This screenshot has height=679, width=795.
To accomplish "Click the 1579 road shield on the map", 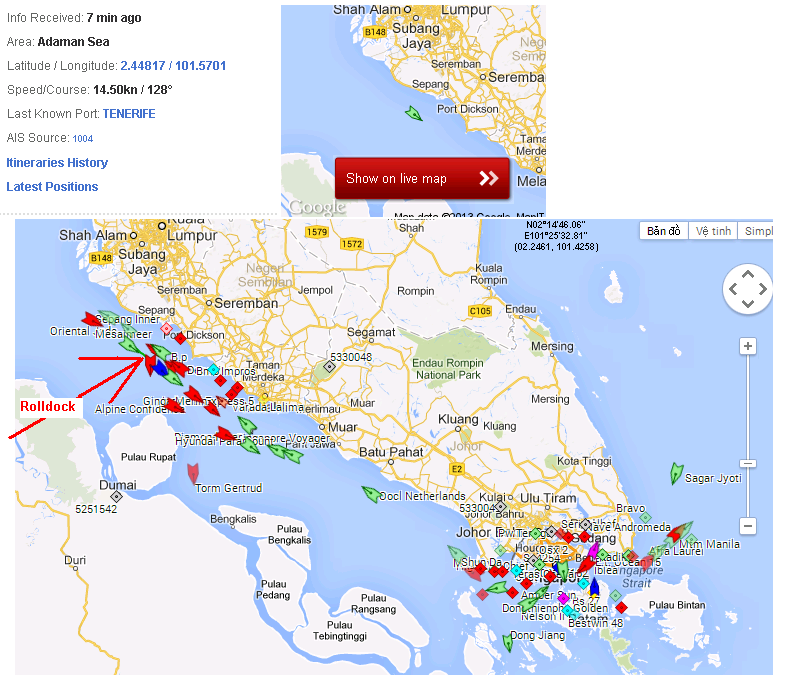I will (x=317, y=232).
